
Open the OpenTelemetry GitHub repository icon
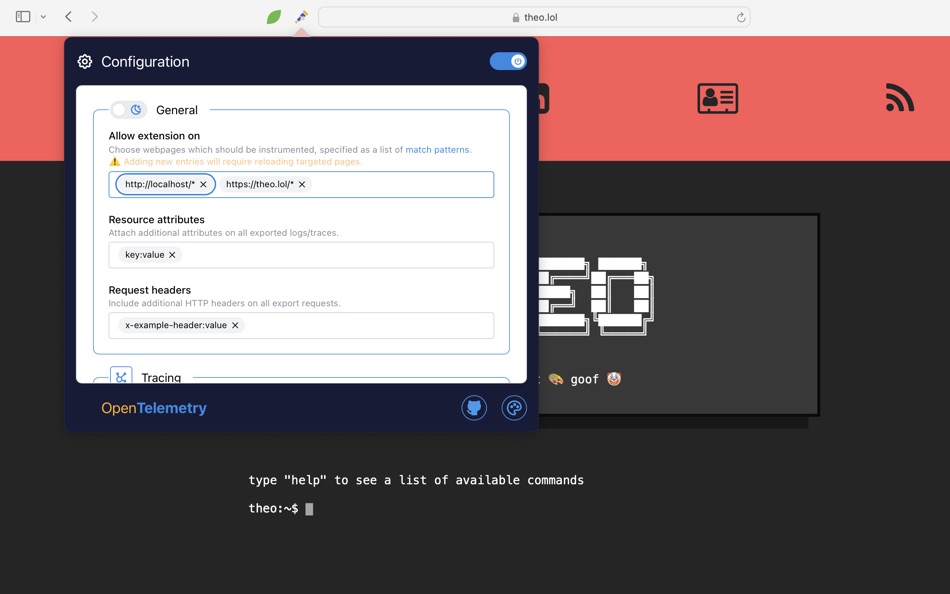coord(474,407)
